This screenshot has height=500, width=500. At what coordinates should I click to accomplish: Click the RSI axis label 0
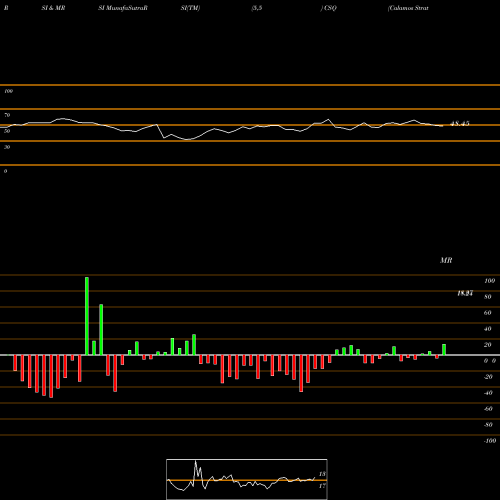pyautogui.click(x=5, y=171)
